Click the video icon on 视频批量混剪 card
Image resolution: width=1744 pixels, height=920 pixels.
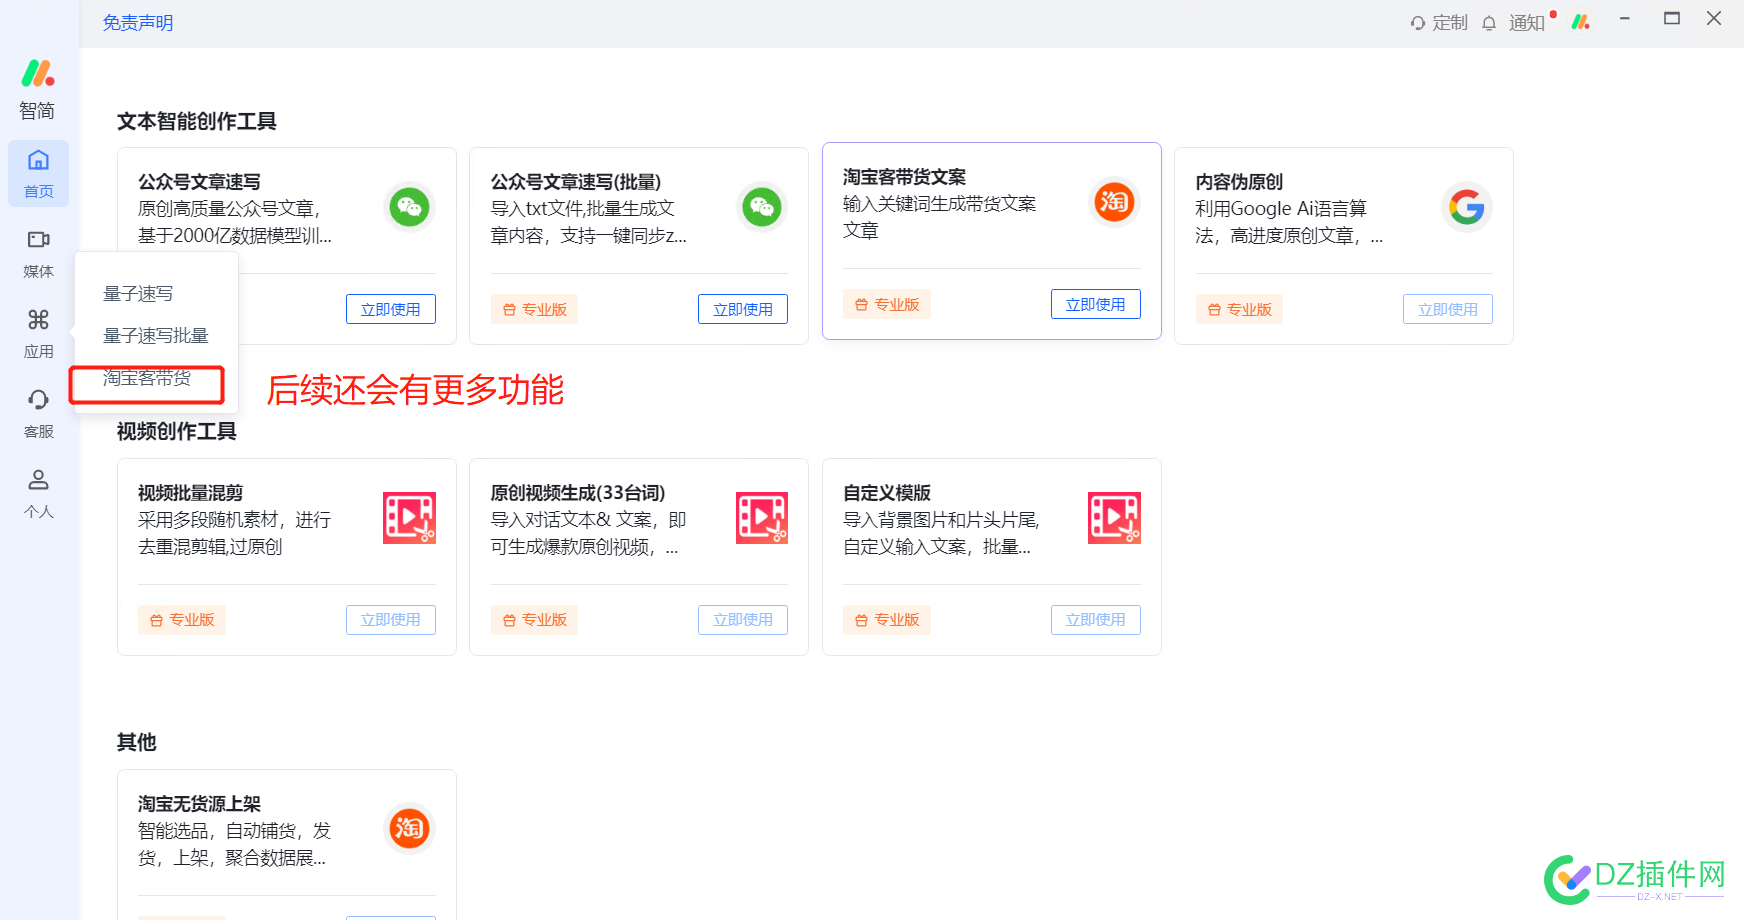409,518
